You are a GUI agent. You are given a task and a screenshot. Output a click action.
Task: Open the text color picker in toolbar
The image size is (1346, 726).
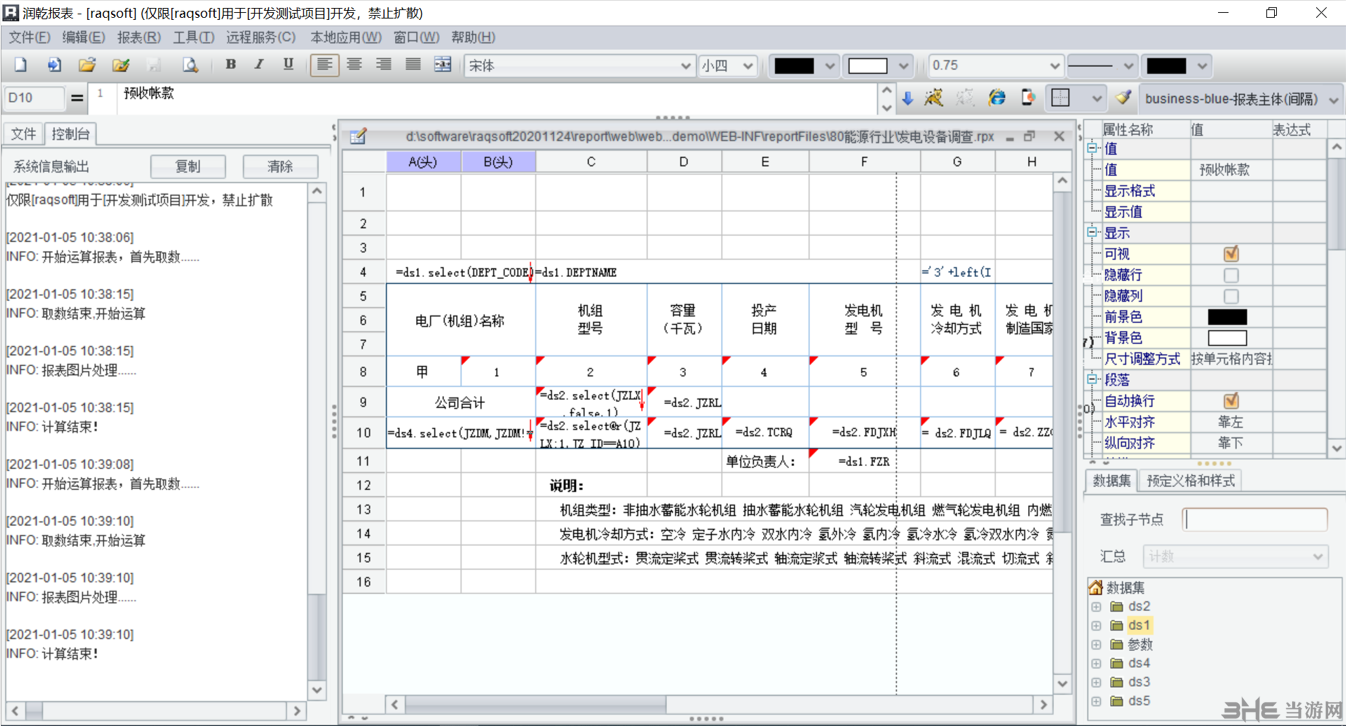tap(804, 66)
